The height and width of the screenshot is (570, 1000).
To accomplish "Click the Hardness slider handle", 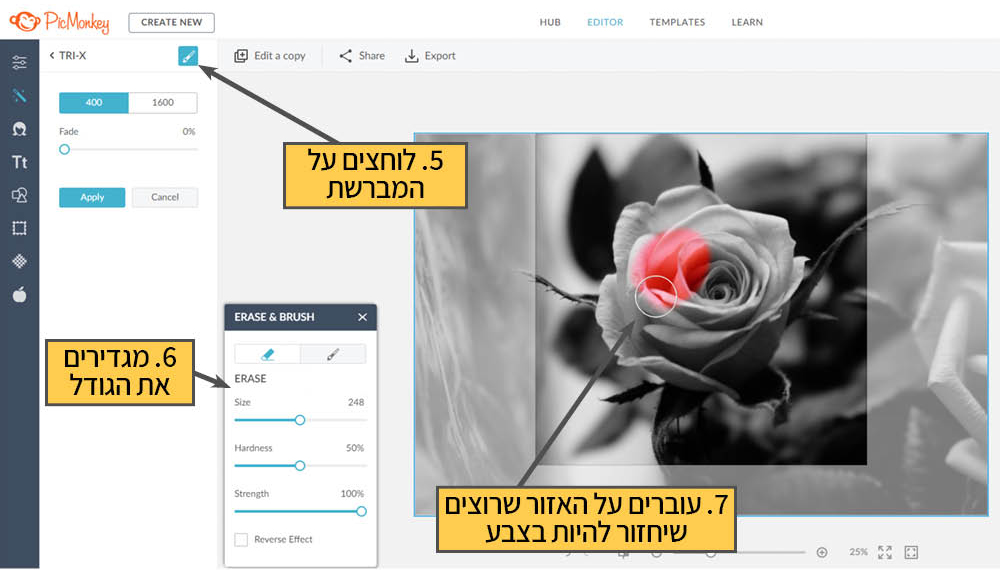I will pyautogui.click(x=300, y=465).
